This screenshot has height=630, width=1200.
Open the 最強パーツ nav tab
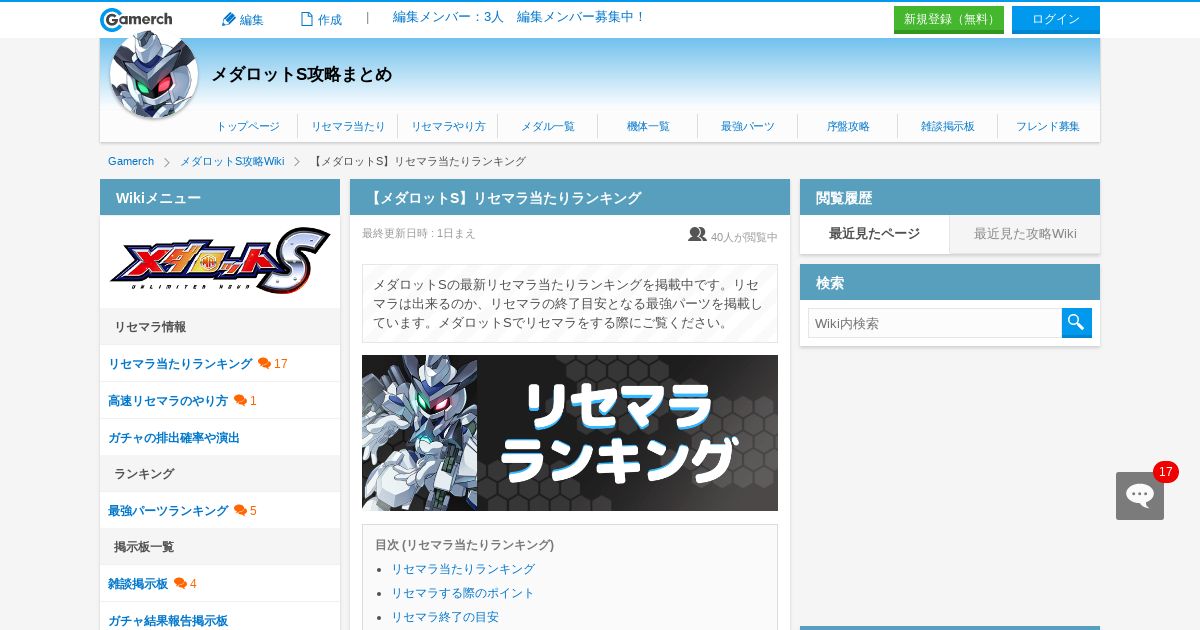748,126
